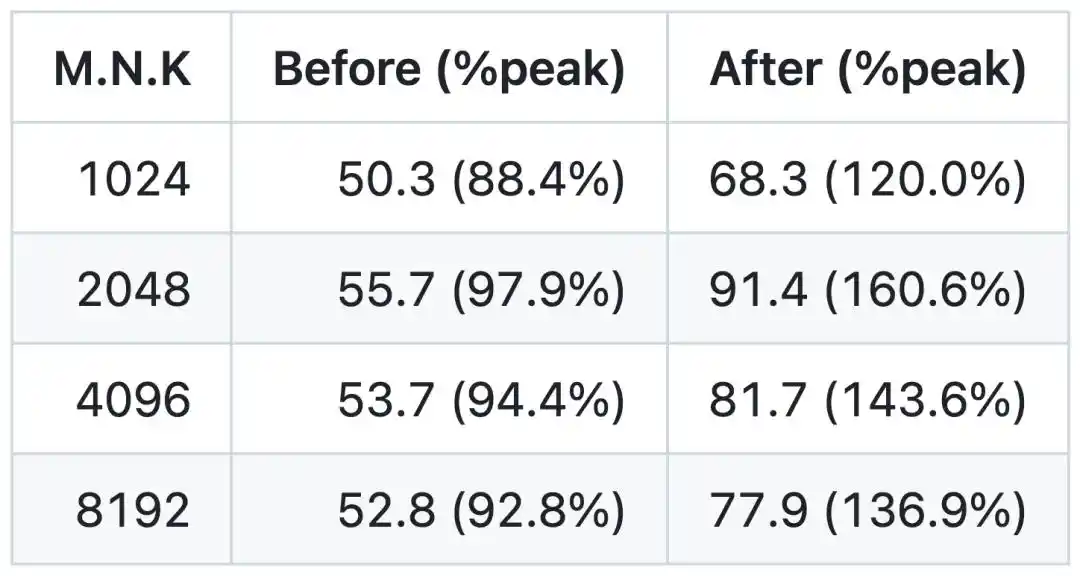This screenshot has width=1080, height=576.
Task: Click the 52.8 (92.8%) cell
Action: [x=449, y=508]
